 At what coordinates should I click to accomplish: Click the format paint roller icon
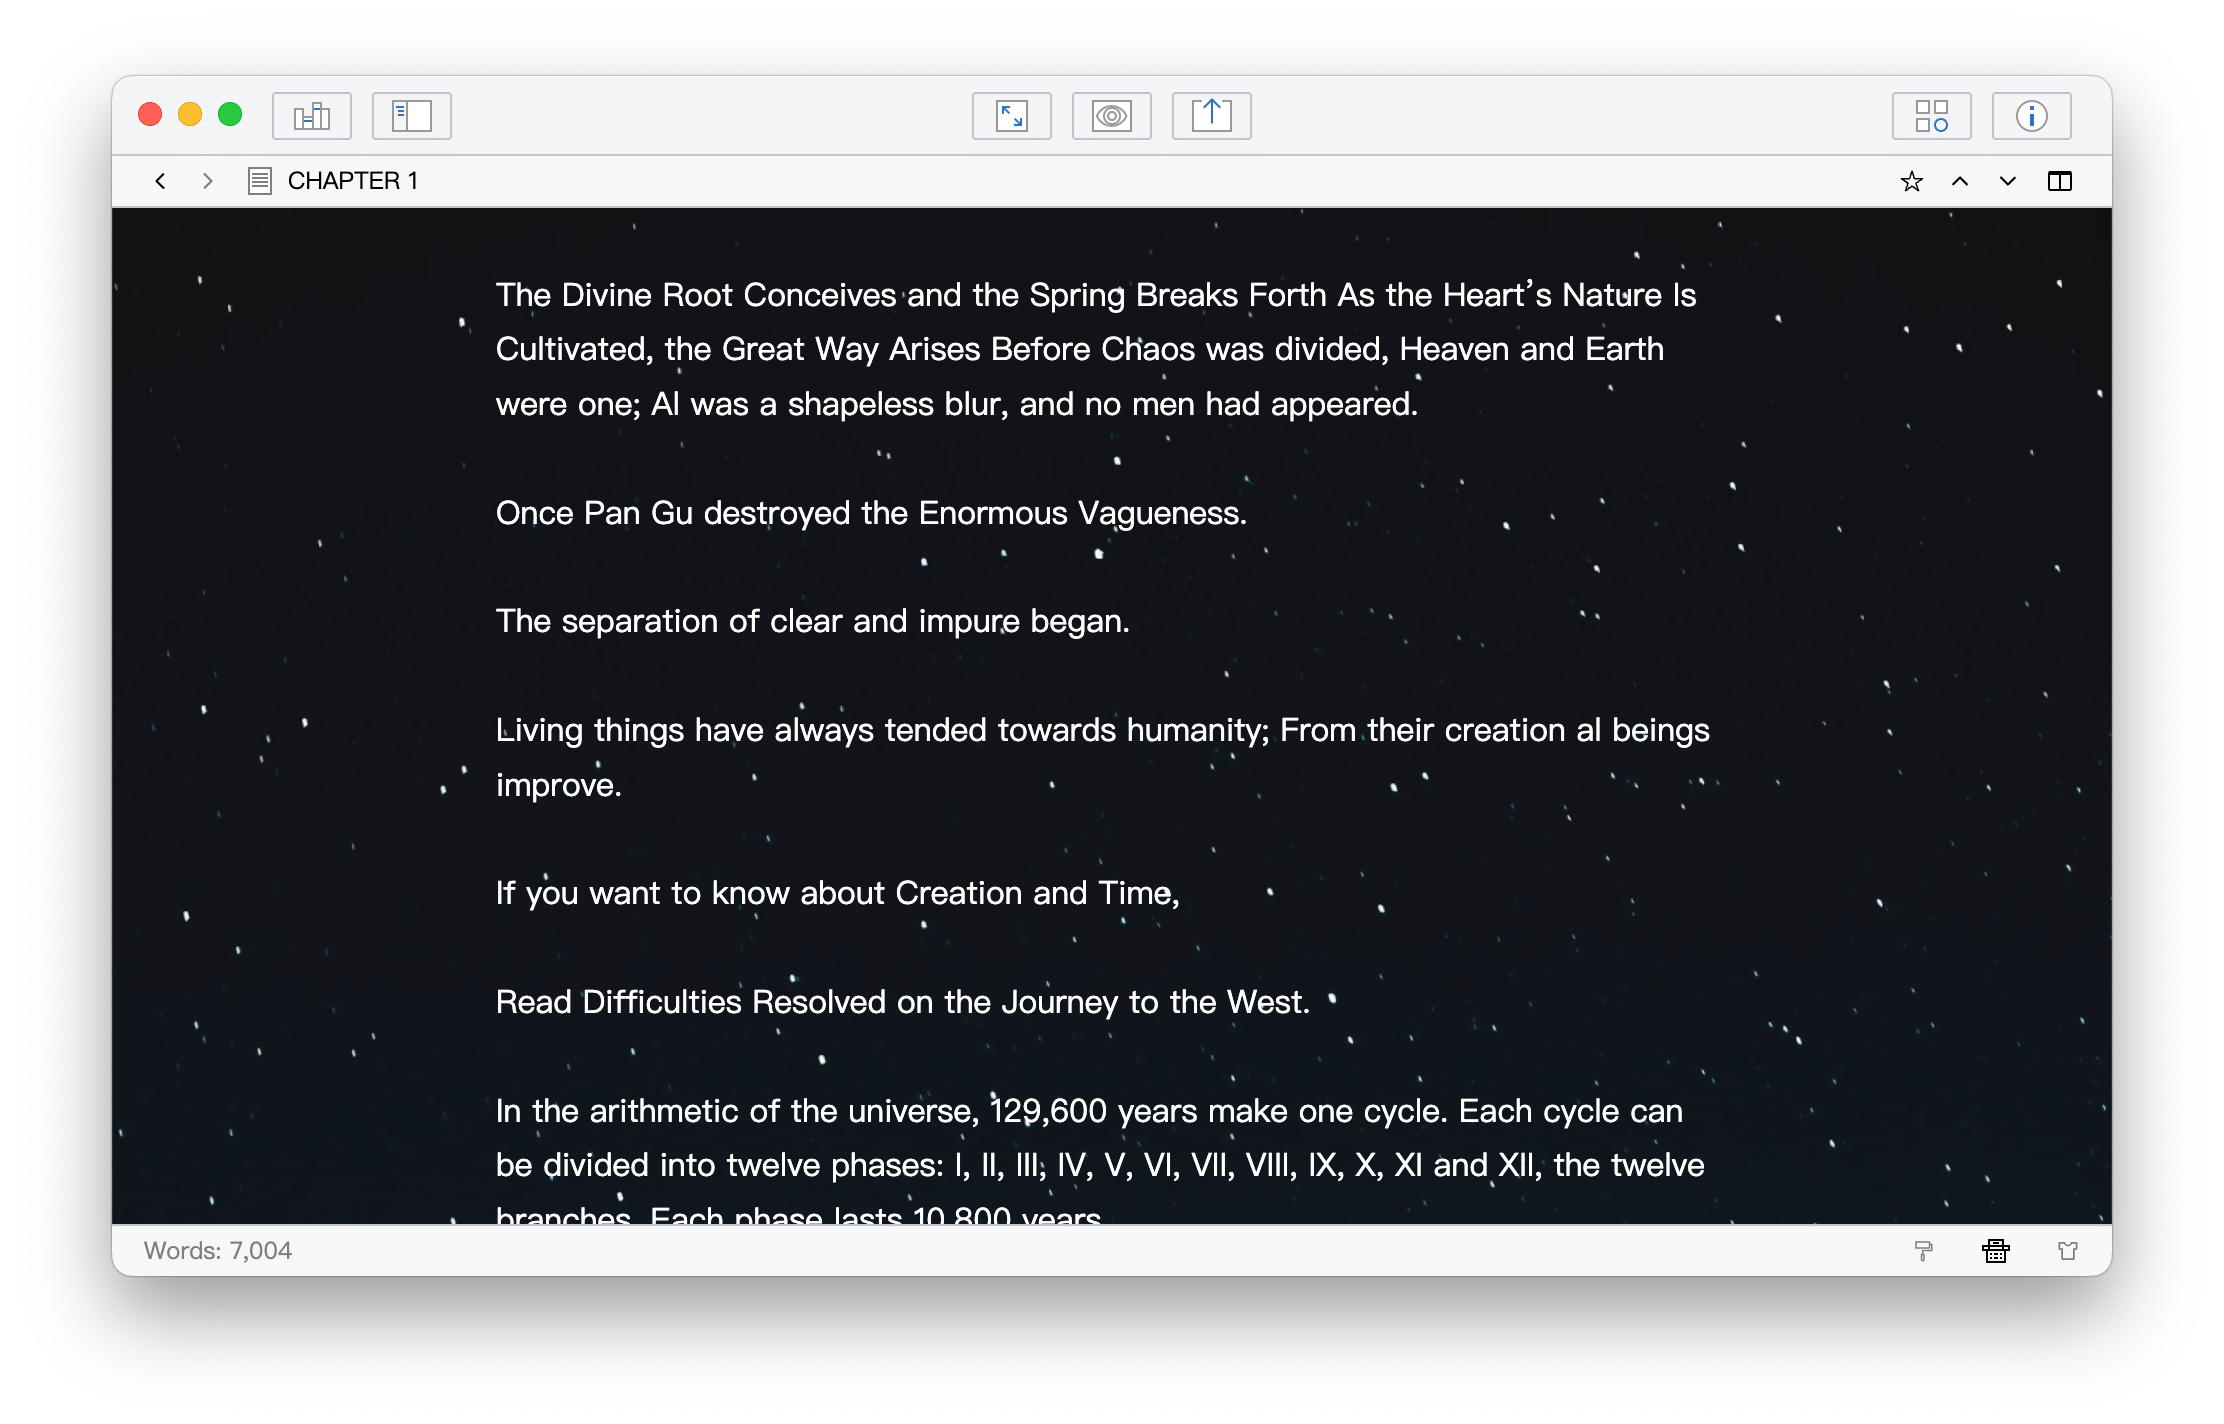[x=1924, y=1251]
